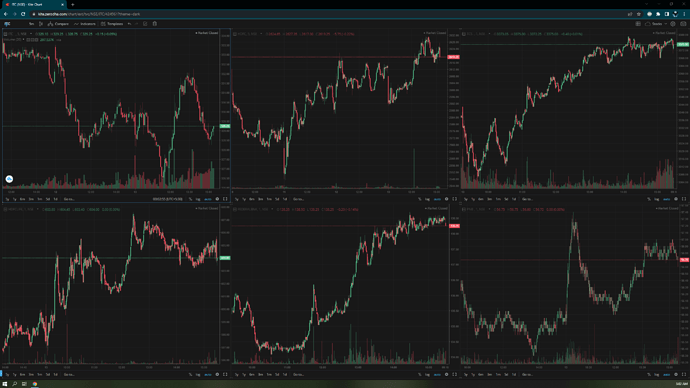Open the symbol search icon in the chart toolbar
The image size is (690, 388).
[7, 24]
